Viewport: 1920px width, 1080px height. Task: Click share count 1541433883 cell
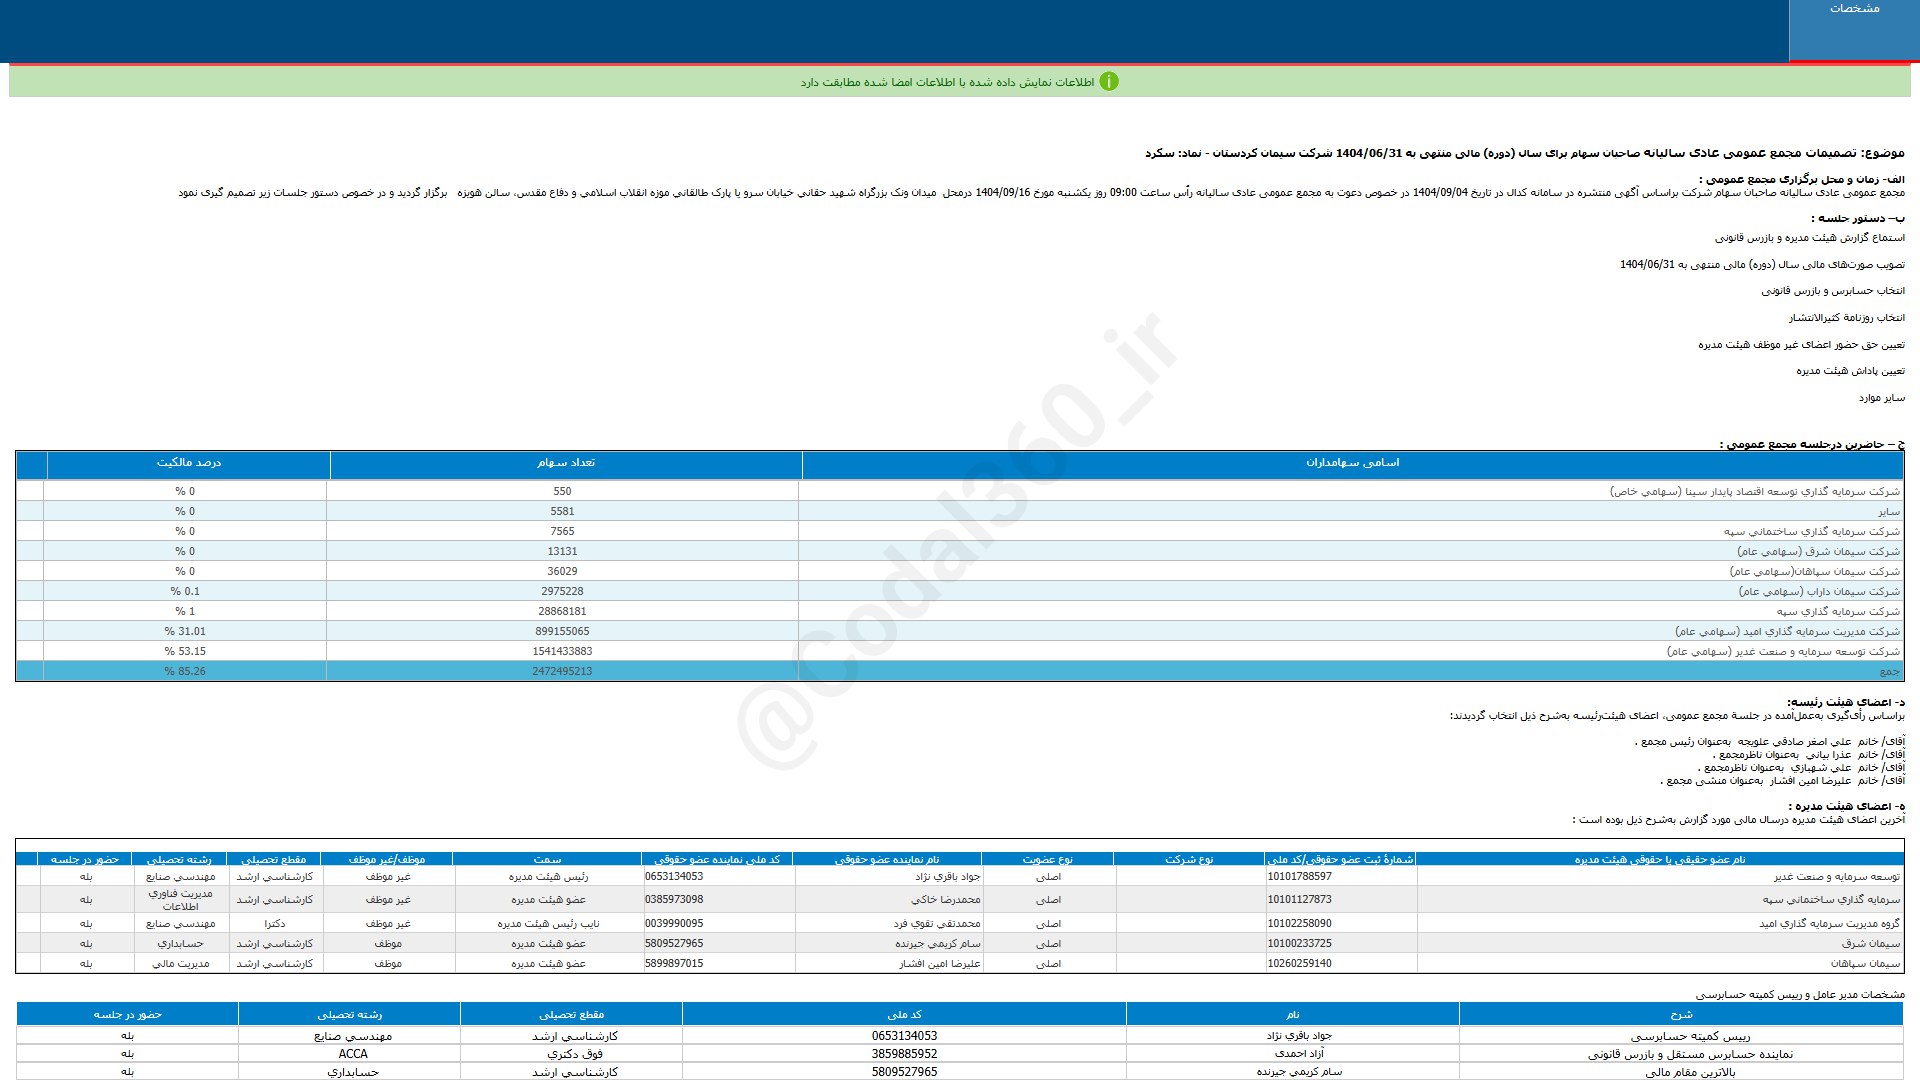tap(562, 652)
